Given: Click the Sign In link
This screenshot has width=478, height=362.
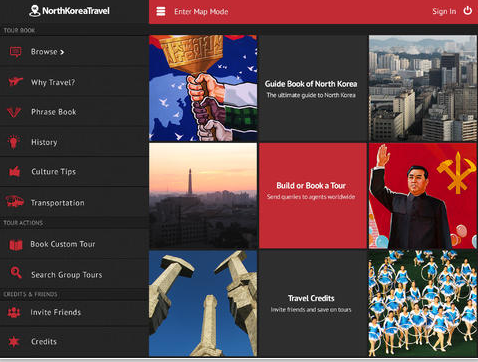Looking at the screenshot, I should point(444,11).
